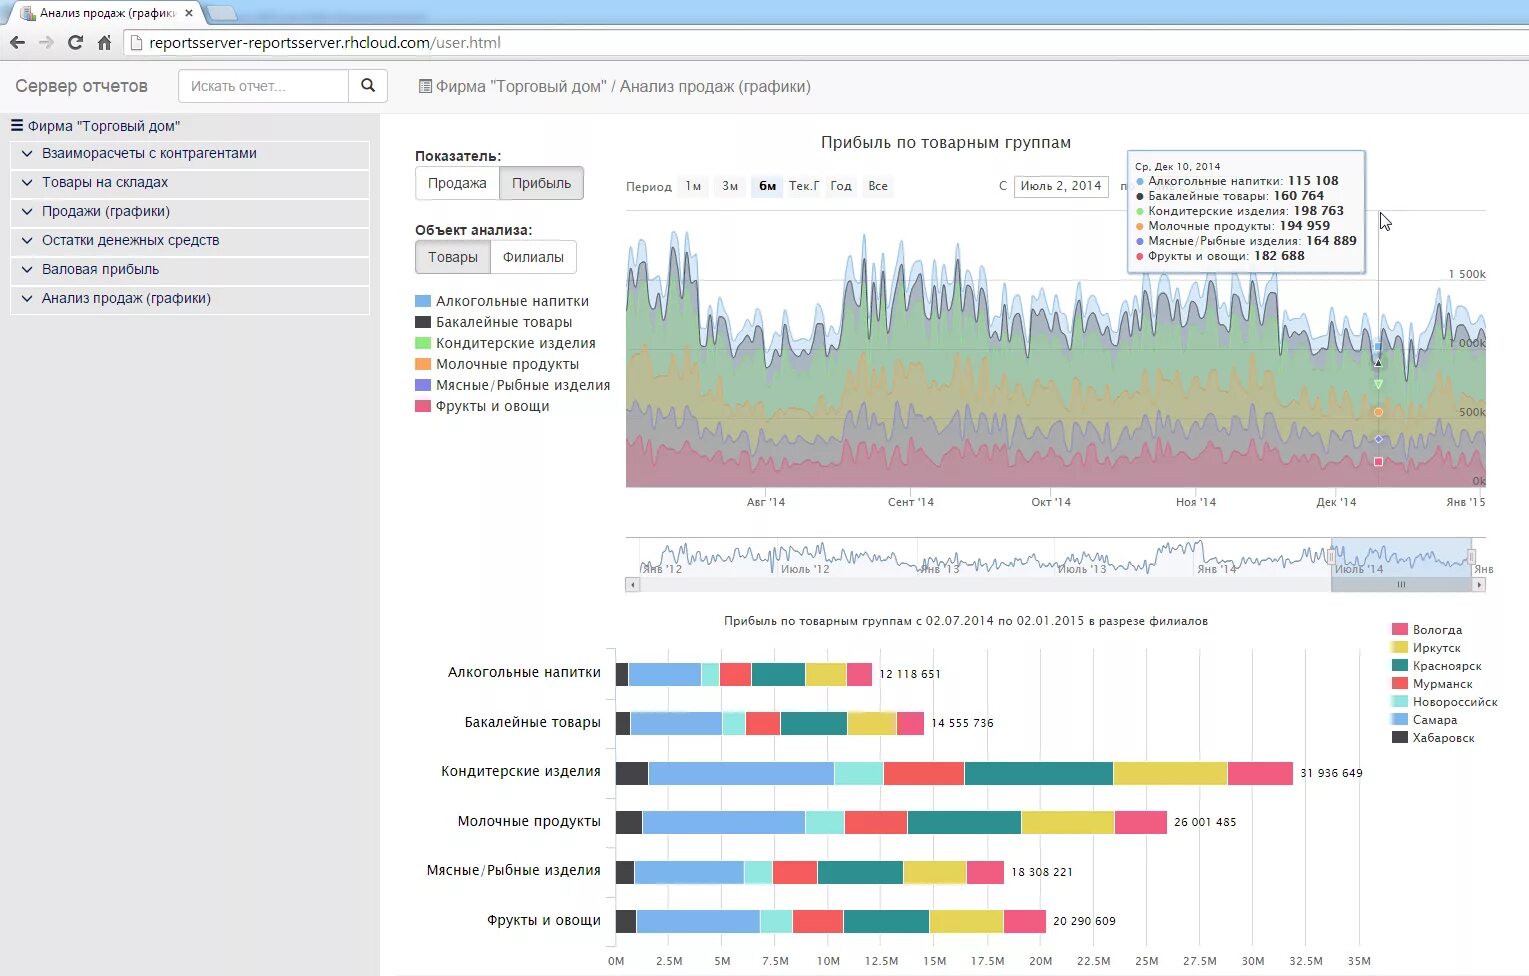Toggle Алкогольные напитки legend series

(x=502, y=301)
